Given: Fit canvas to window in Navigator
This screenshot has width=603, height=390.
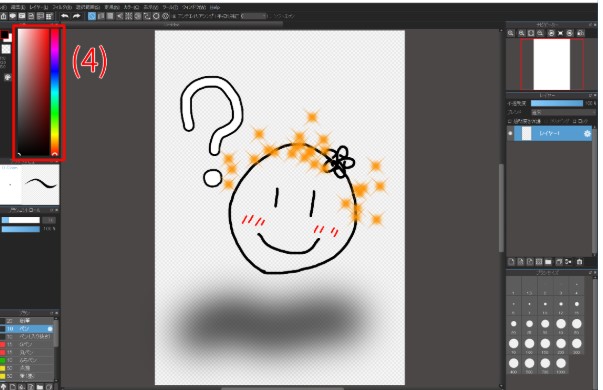Looking at the screenshot, I should [531, 33].
